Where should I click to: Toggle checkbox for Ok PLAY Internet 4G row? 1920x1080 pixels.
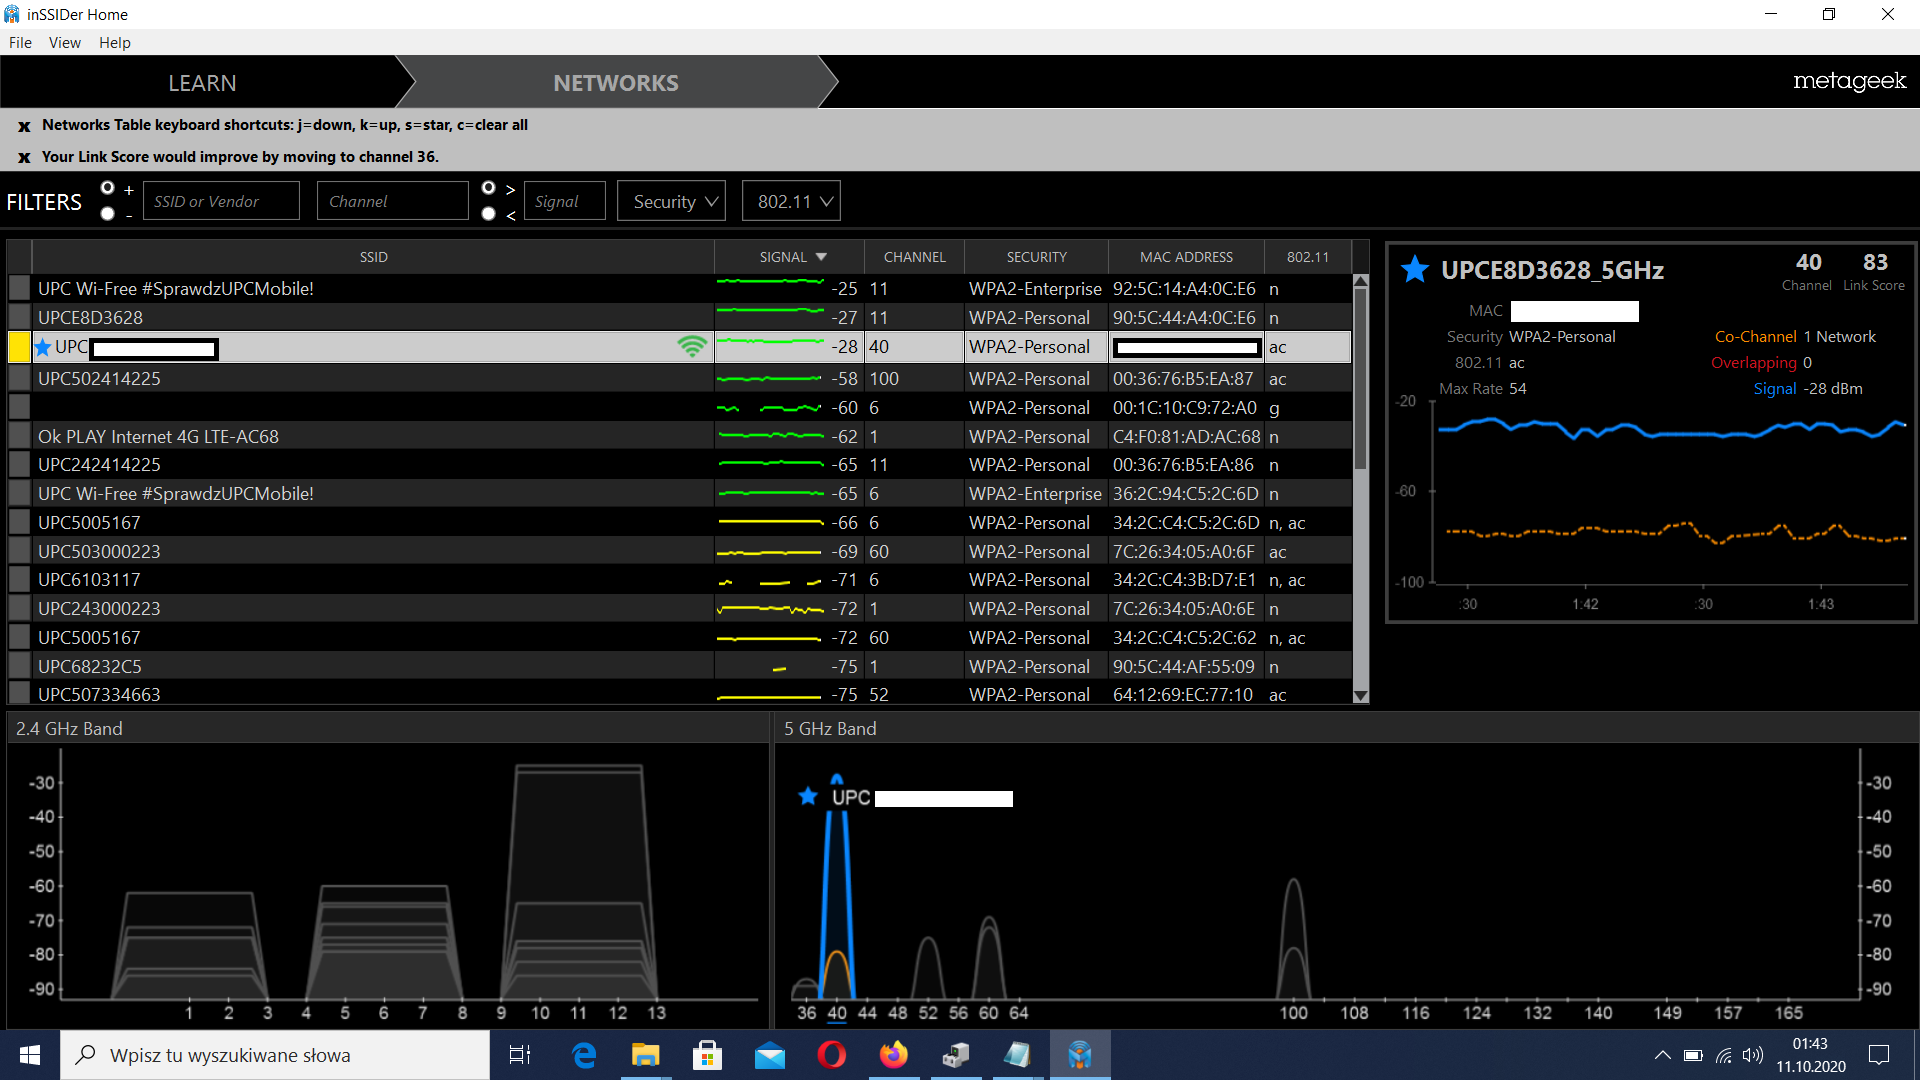(x=19, y=436)
